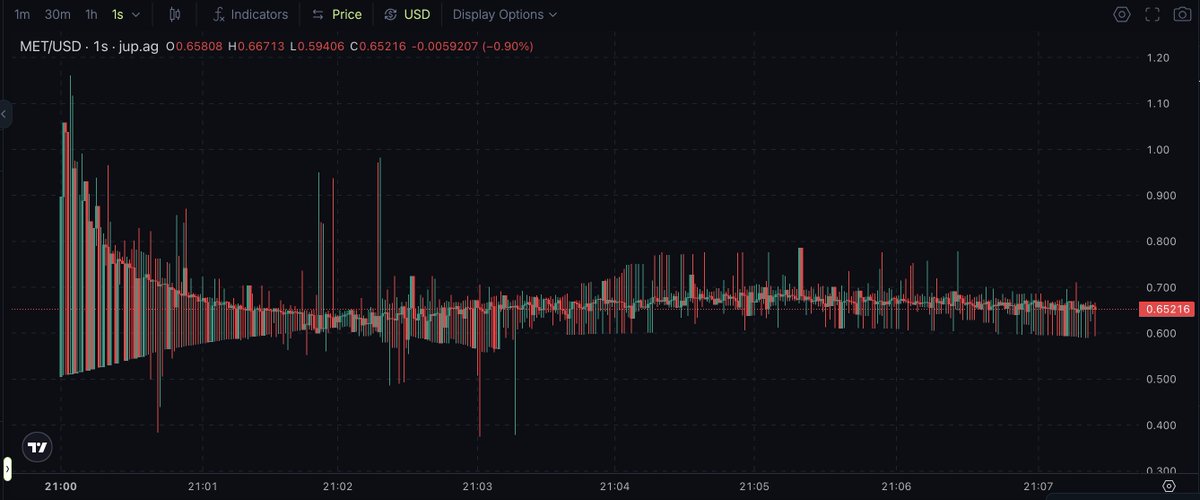Screen dimensions: 1200x500
Task: Click the TradingView logo
Action: [38, 448]
